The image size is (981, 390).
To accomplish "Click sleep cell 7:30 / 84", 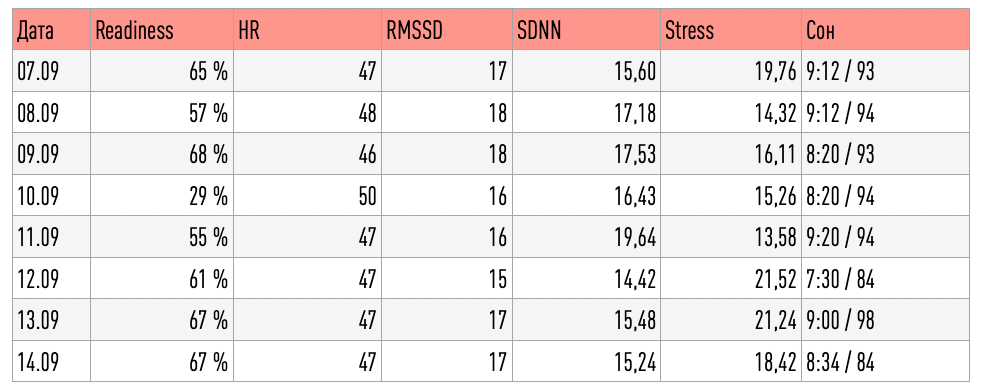I will (x=885, y=278).
